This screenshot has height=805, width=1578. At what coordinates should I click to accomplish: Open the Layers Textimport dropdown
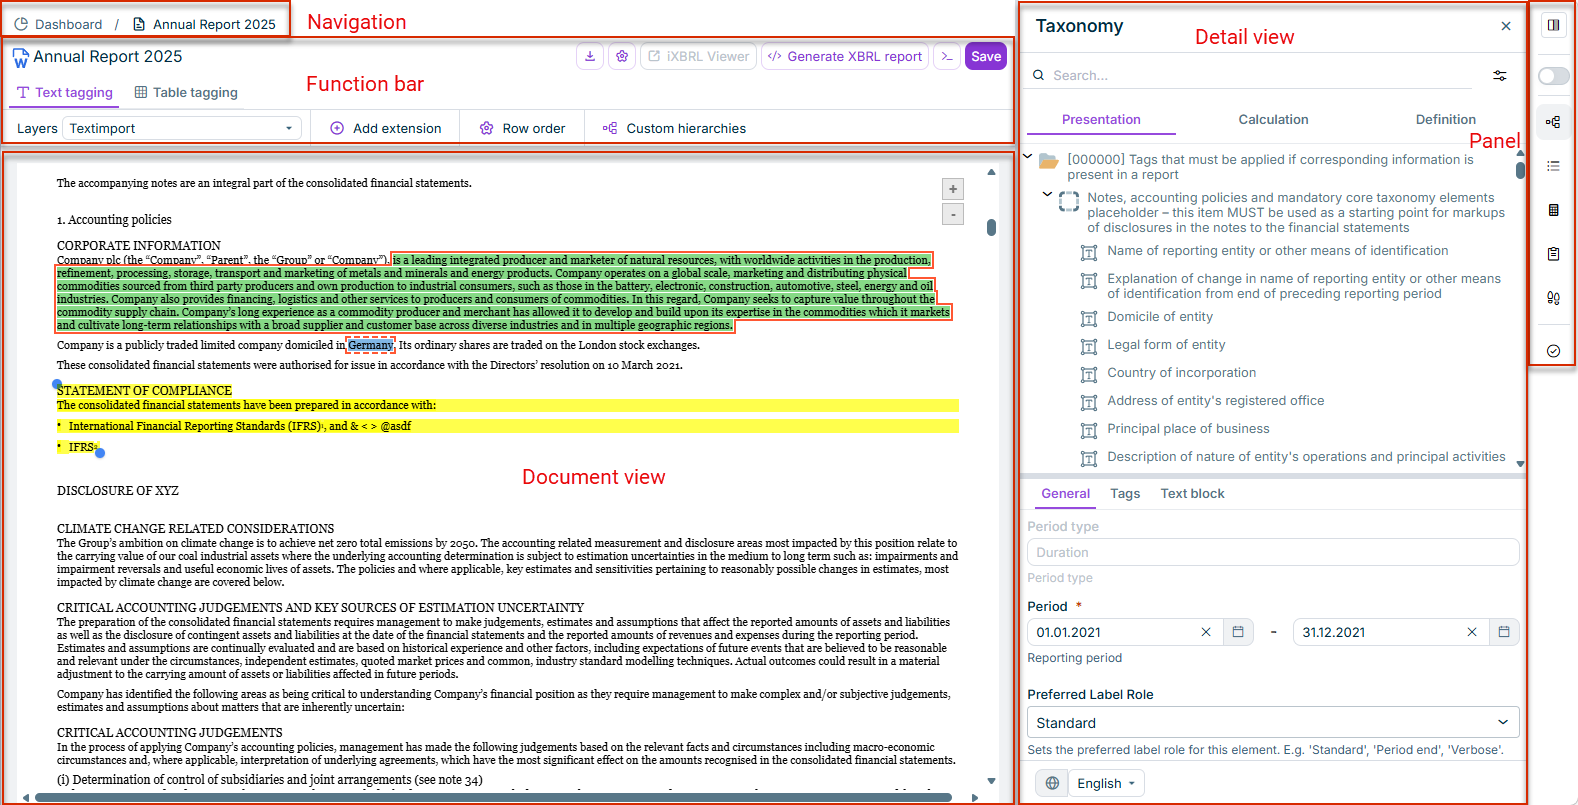(x=182, y=128)
